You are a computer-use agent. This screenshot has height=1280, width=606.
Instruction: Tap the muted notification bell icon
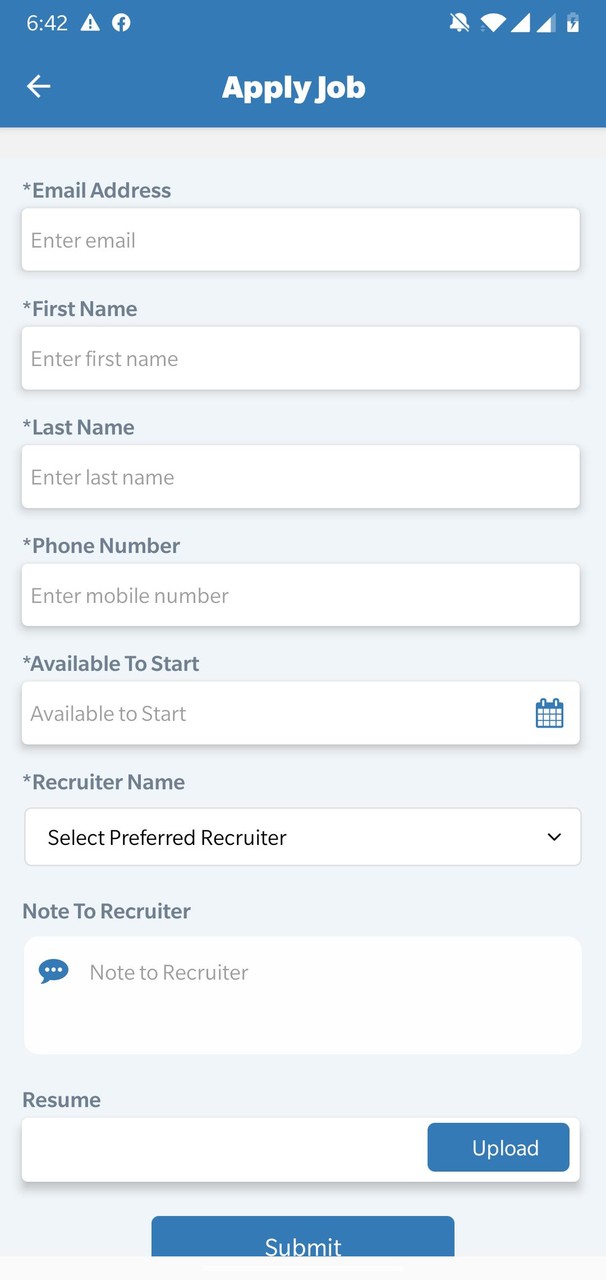(x=459, y=22)
